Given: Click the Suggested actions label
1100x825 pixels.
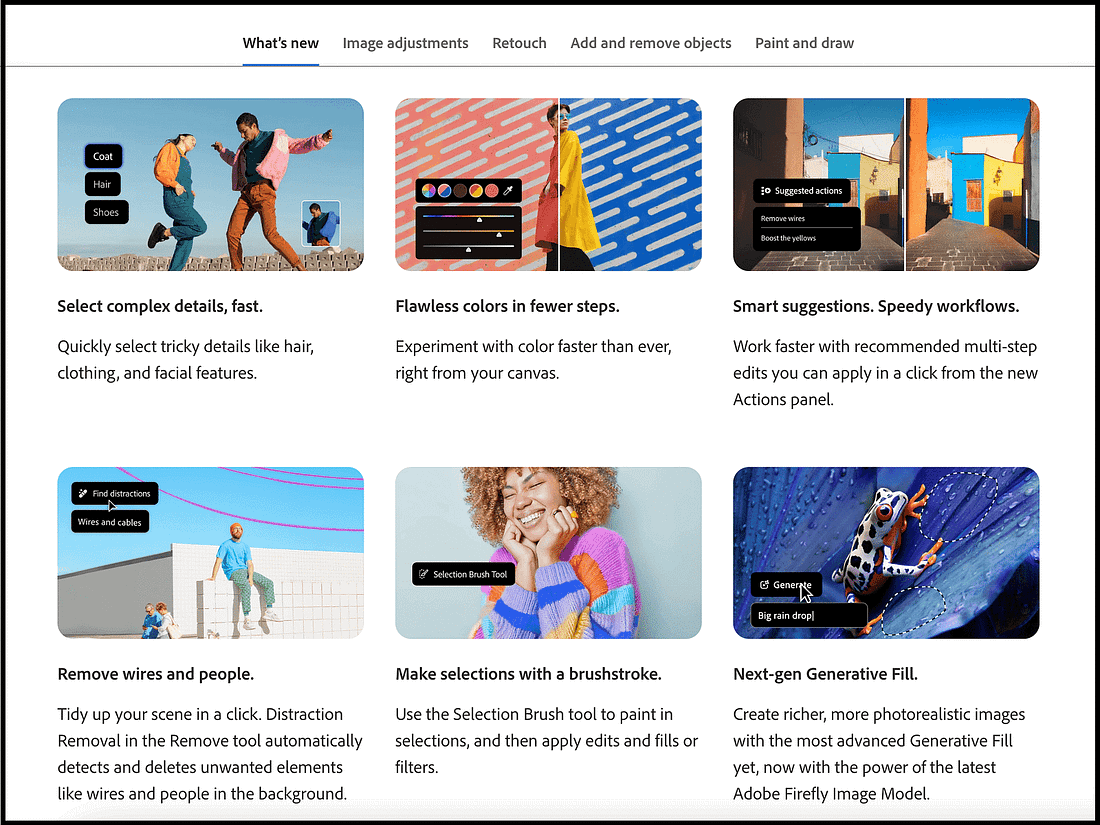Looking at the screenshot, I should point(808,191).
